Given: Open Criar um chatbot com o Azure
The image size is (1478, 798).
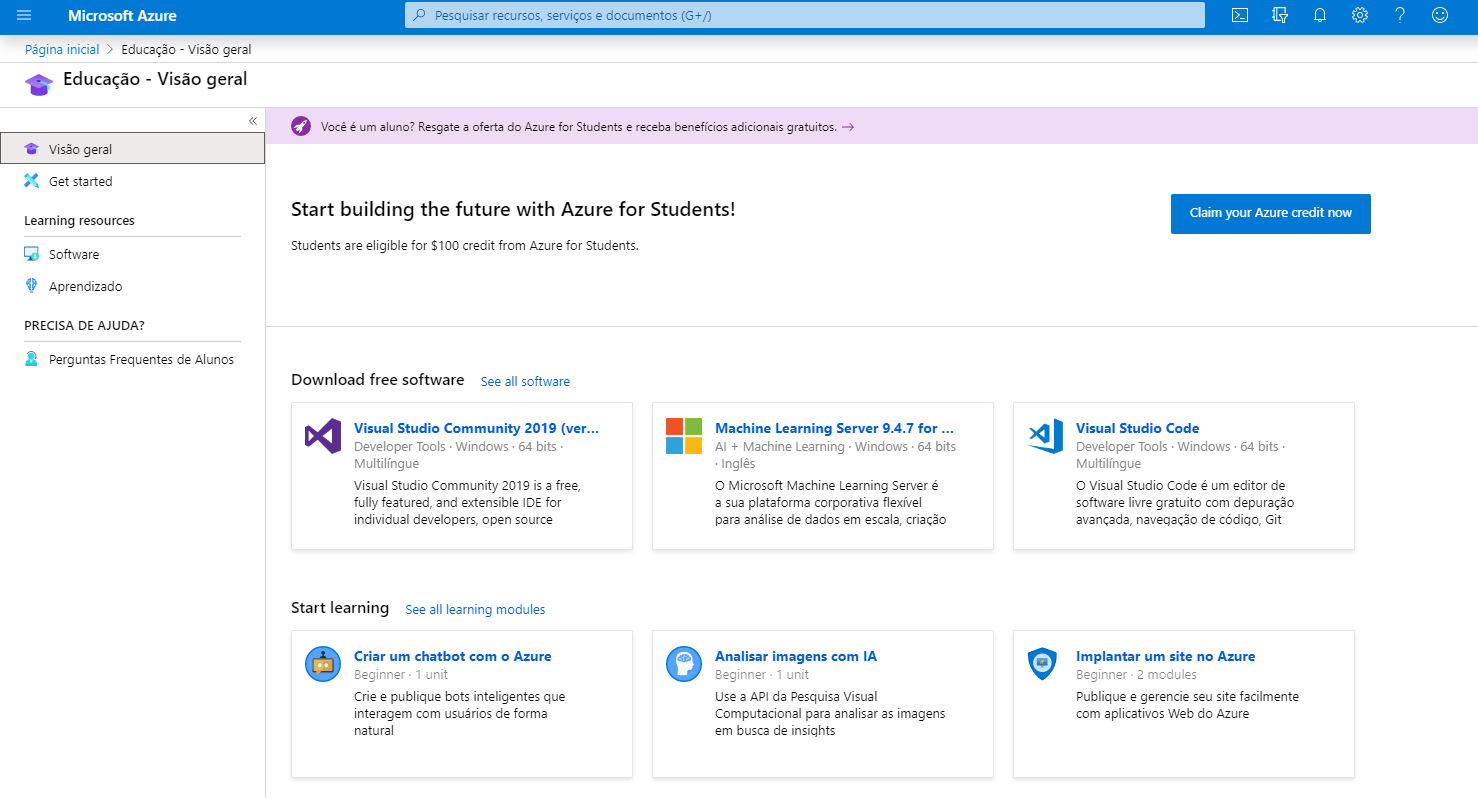Looking at the screenshot, I should tap(453, 656).
